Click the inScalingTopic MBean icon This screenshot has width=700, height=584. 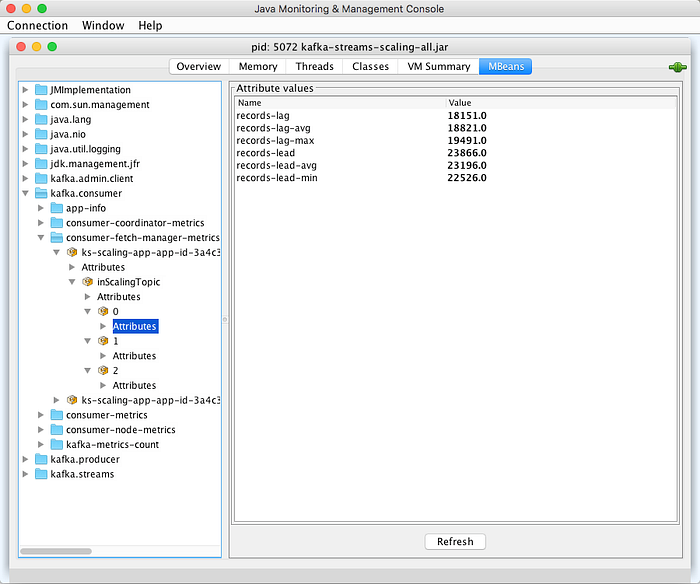[88, 282]
